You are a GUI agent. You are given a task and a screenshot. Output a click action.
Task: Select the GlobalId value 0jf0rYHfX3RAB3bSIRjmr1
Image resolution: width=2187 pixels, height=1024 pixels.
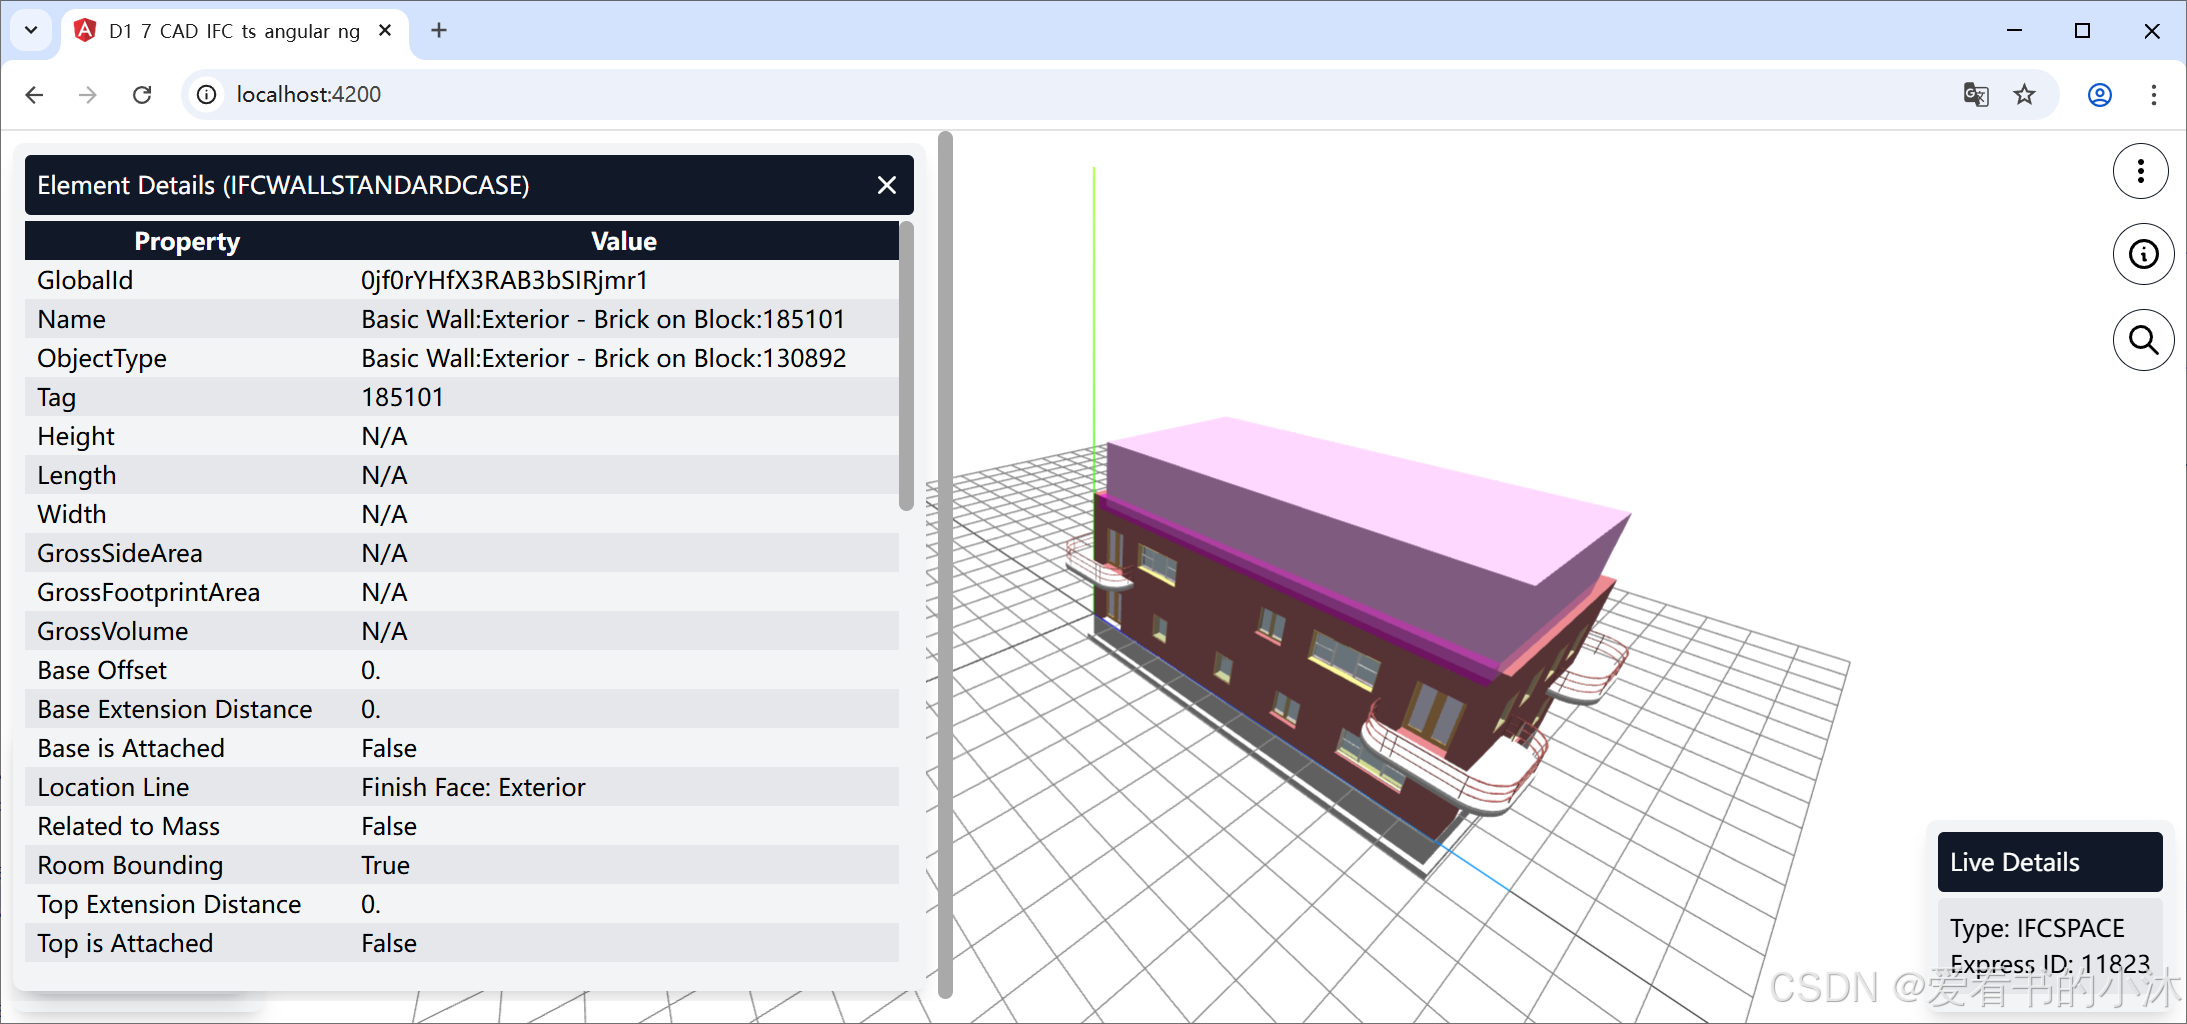(x=505, y=280)
